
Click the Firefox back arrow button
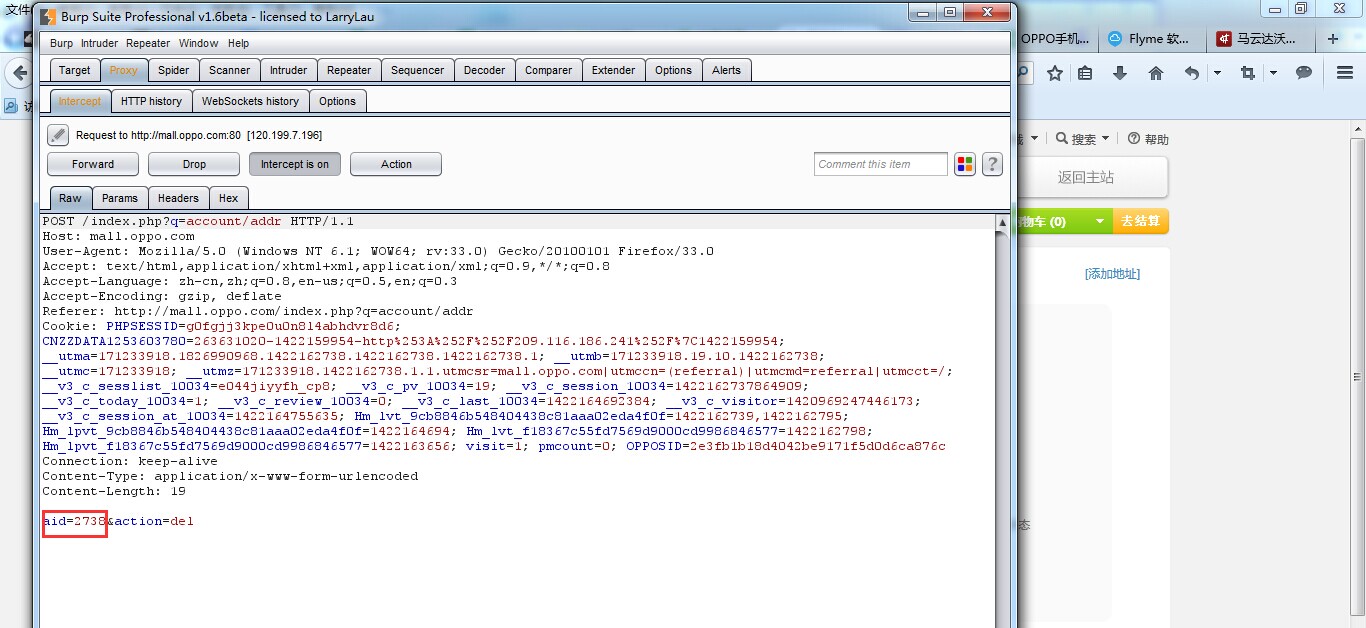point(18,73)
